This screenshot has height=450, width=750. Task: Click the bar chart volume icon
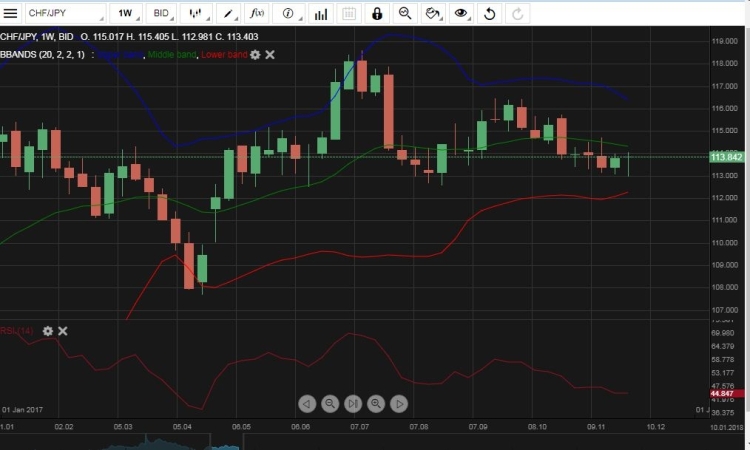click(x=320, y=14)
